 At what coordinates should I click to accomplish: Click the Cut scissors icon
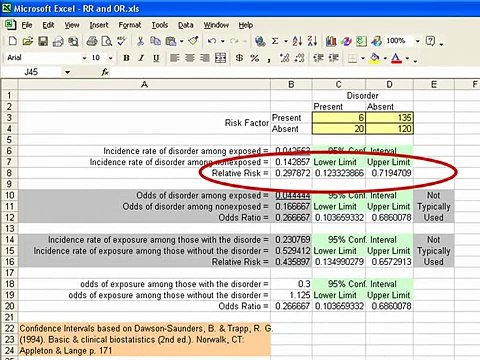[x=140, y=41]
